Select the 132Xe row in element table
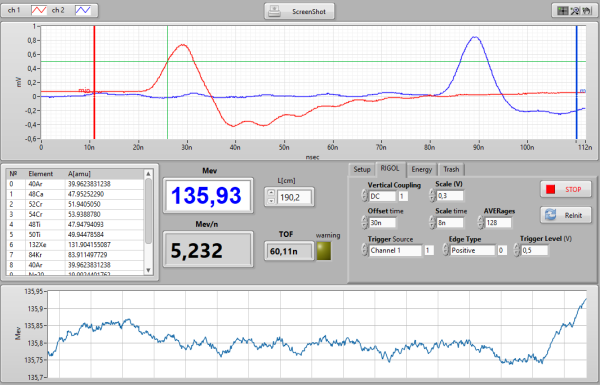 coord(75,245)
